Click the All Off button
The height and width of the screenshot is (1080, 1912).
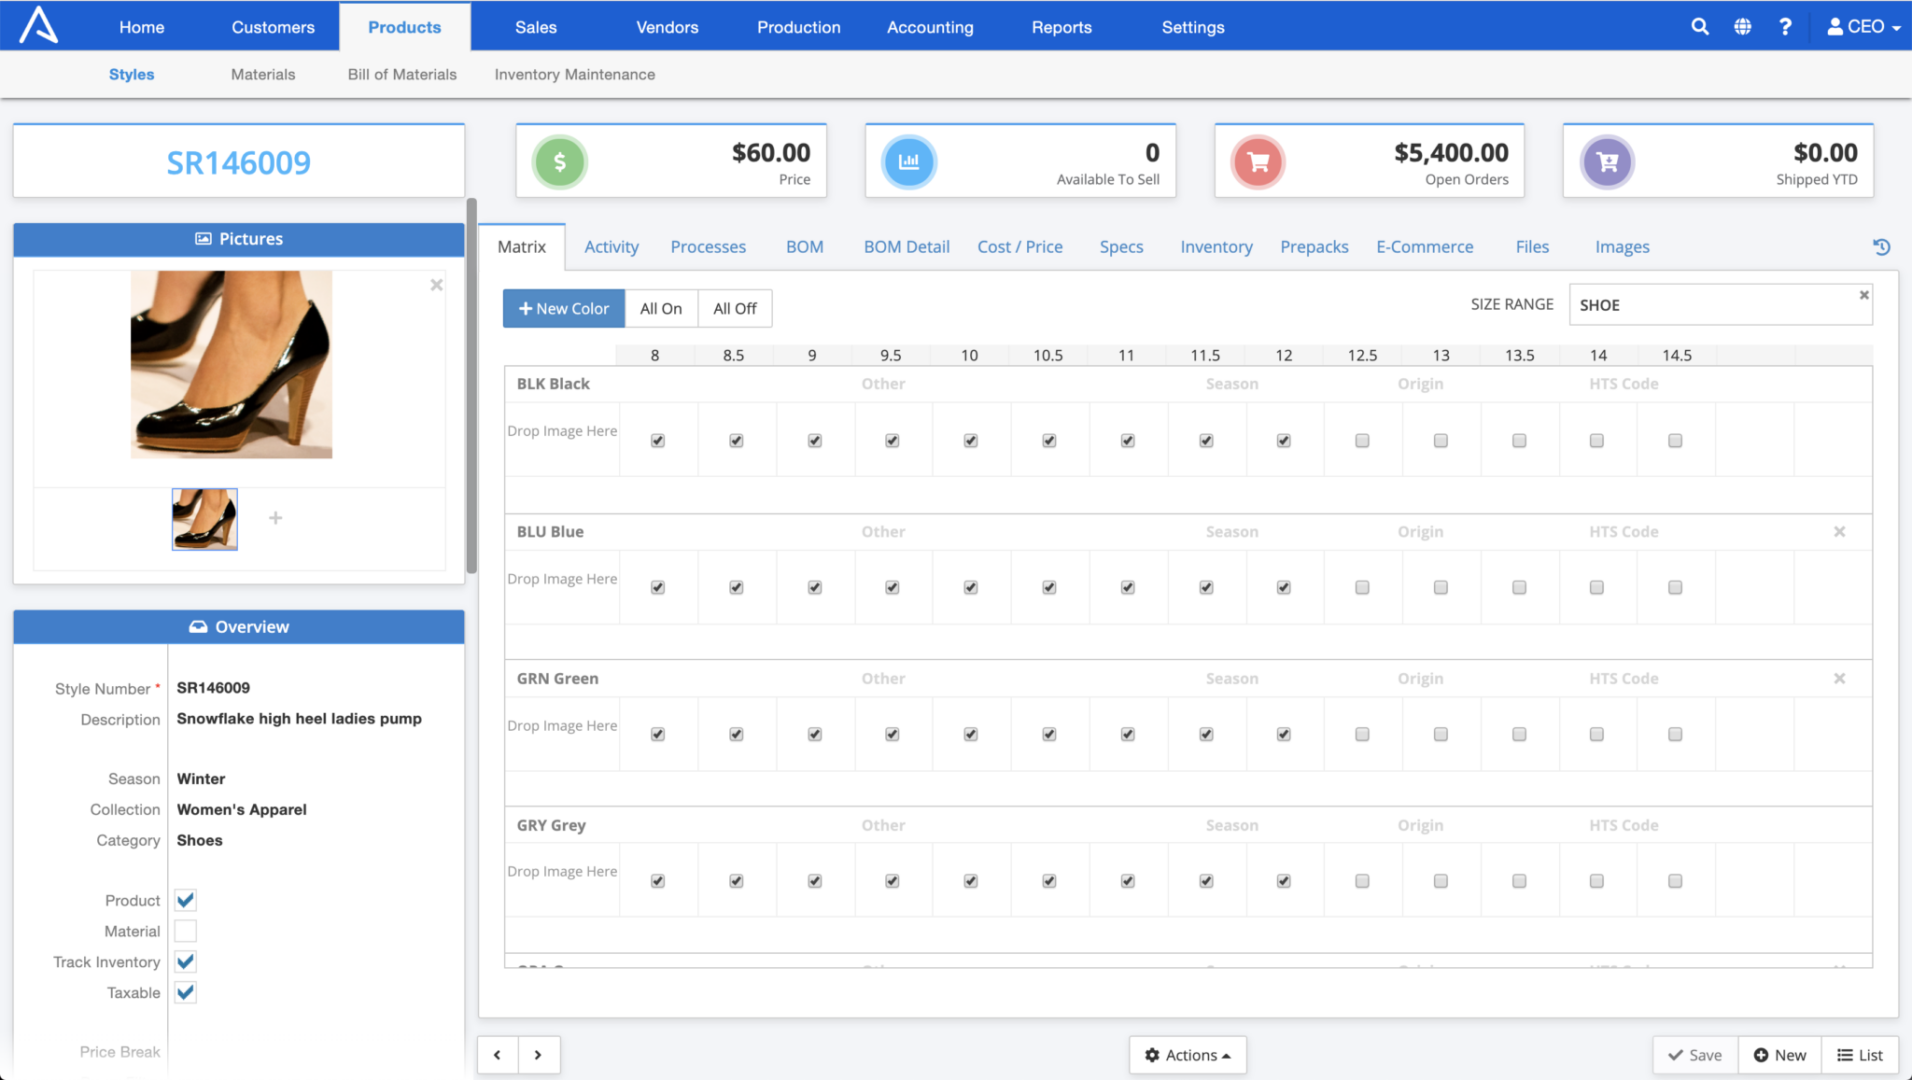tap(734, 308)
